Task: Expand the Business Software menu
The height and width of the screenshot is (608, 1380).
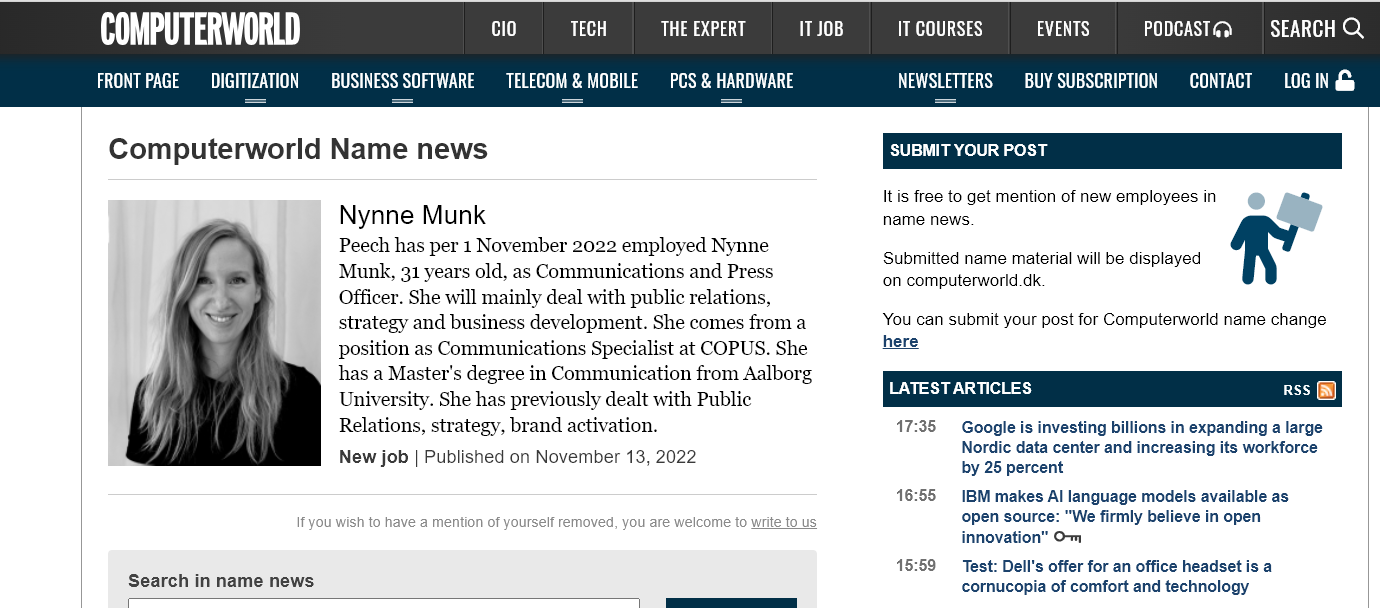Action: (402, 82)
